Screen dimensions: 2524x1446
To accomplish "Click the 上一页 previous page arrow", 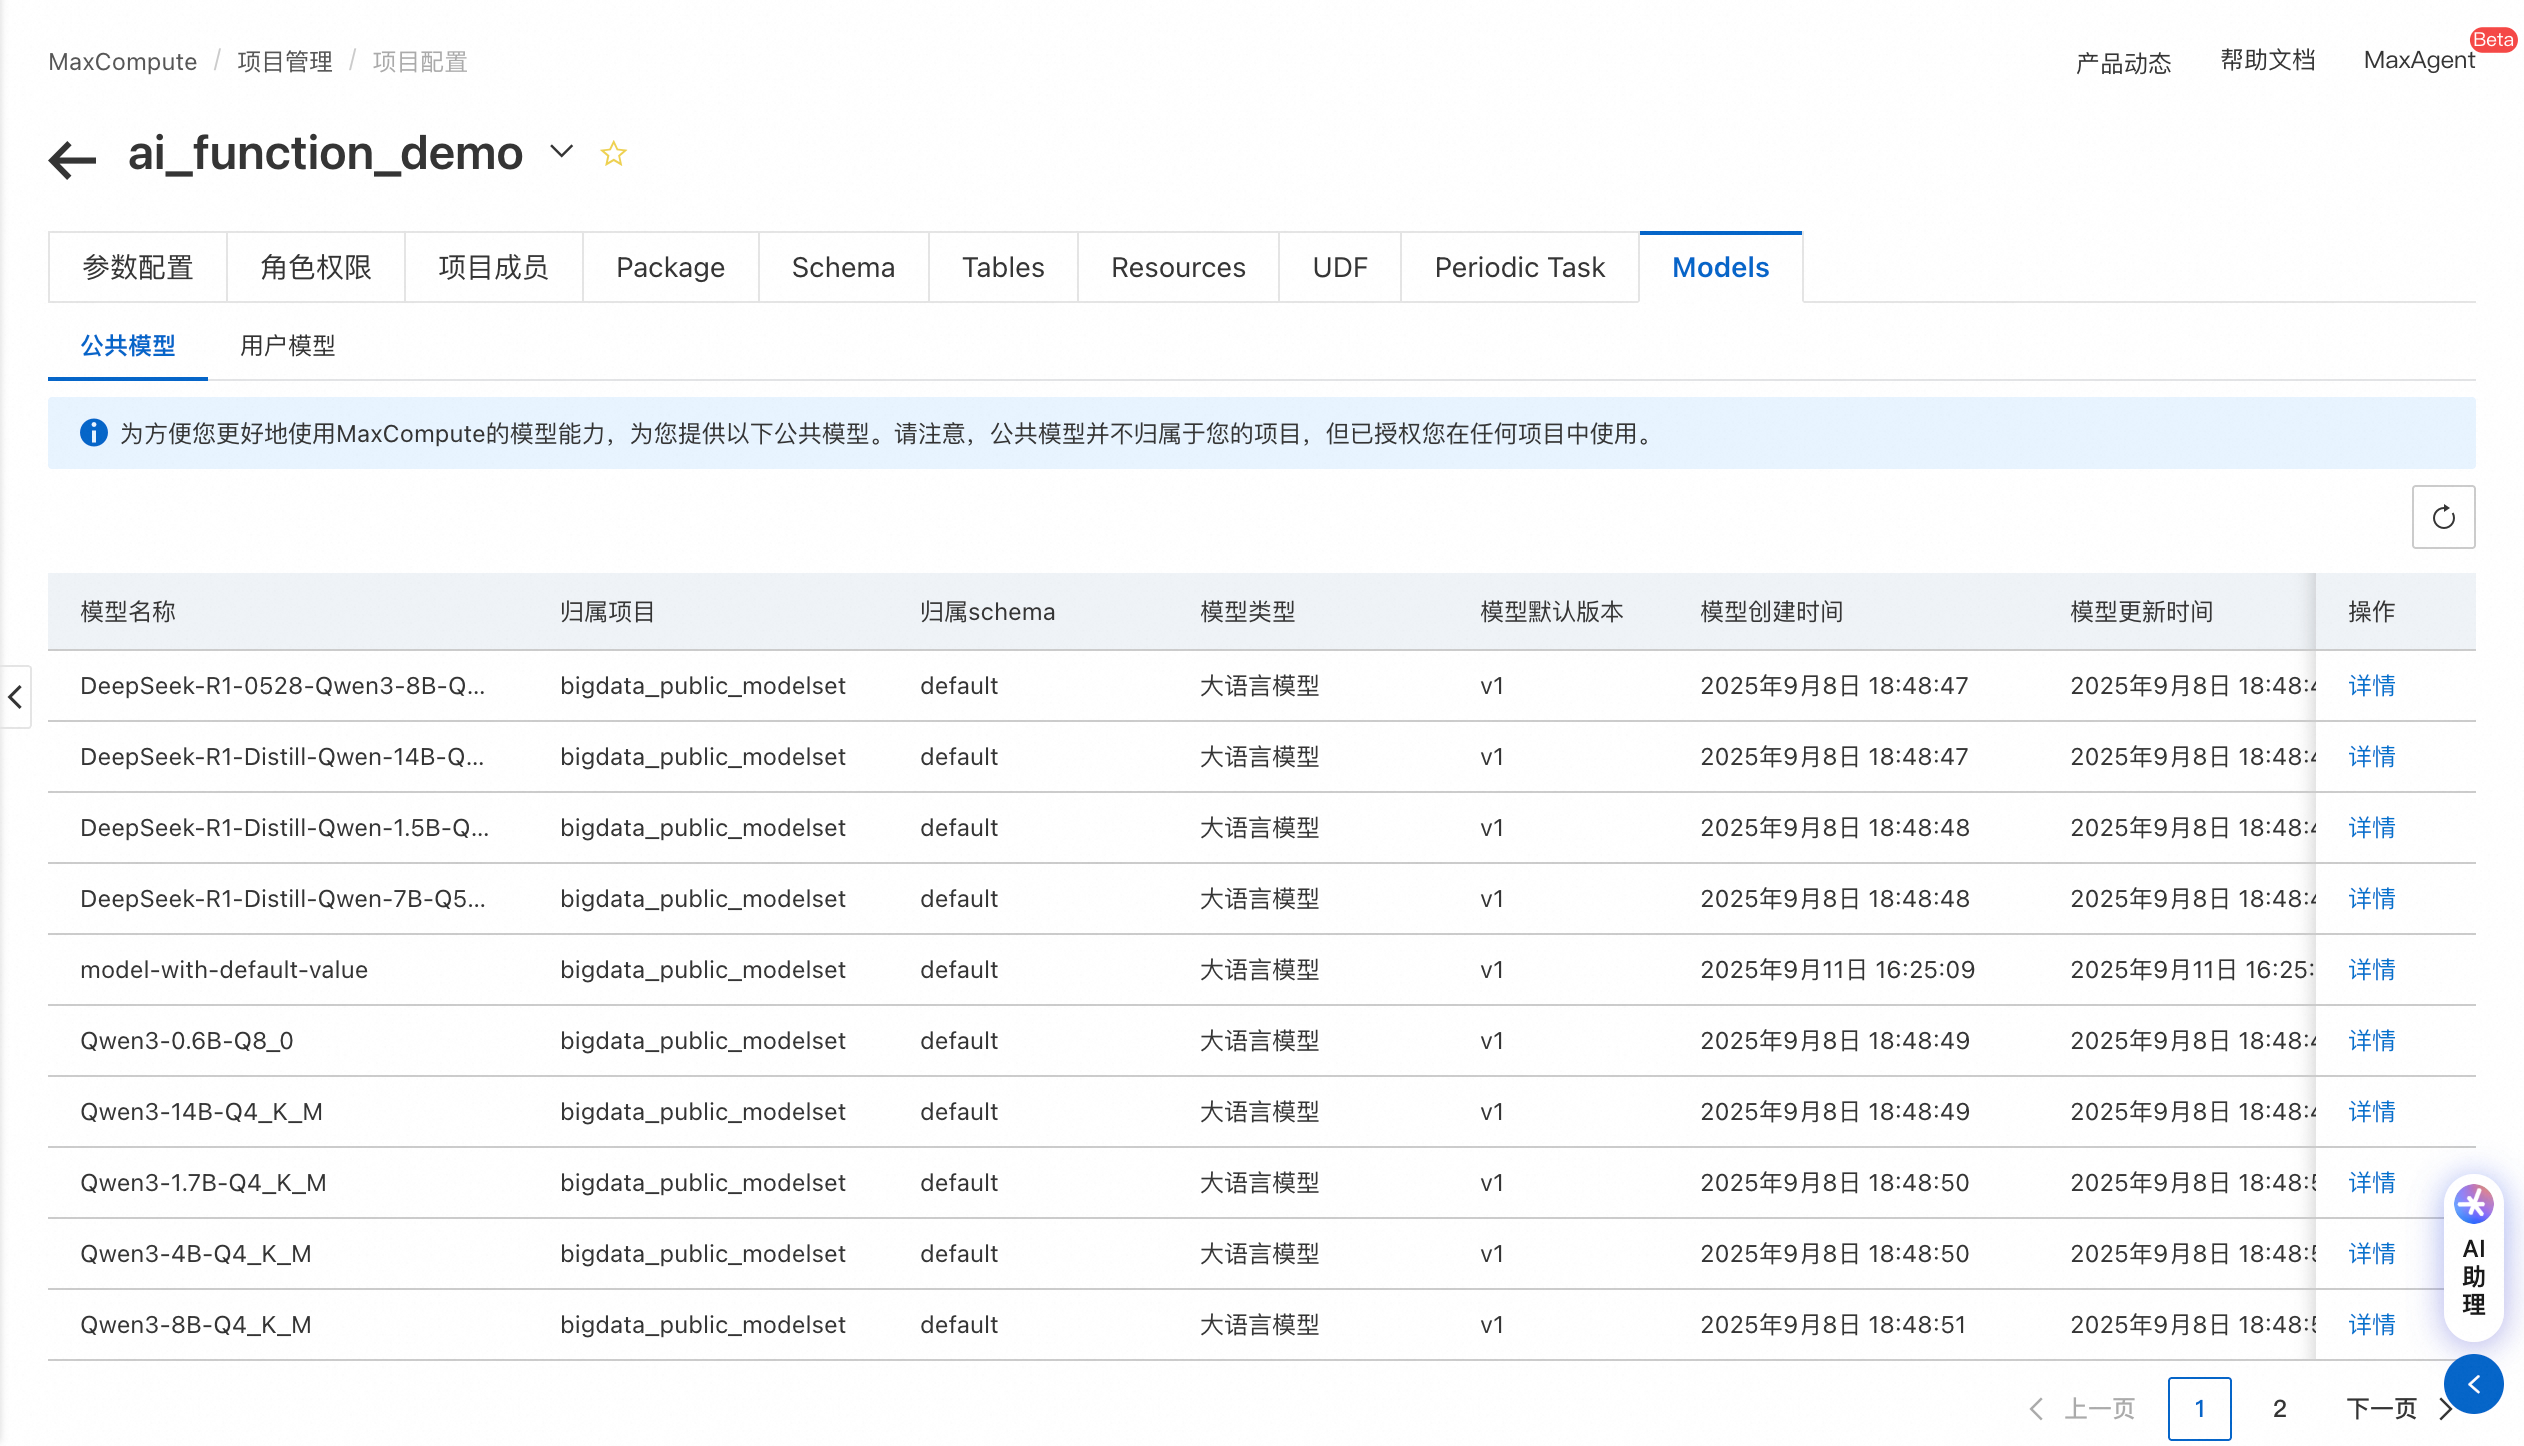I will pos(2036,1408).
